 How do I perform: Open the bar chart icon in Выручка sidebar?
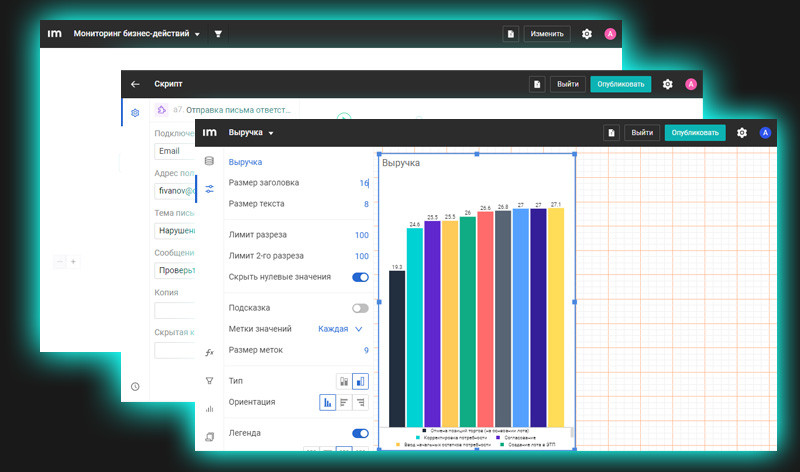pos(209,409)
